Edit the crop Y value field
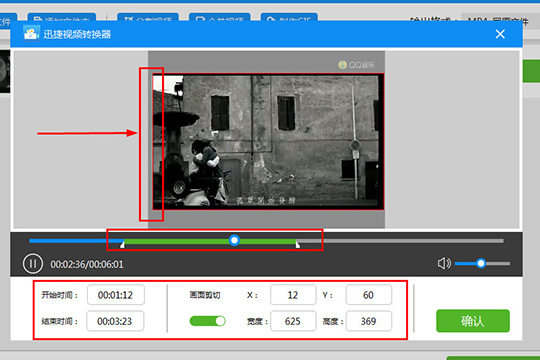This screenshot has width=540, height=360. point(368,295)
